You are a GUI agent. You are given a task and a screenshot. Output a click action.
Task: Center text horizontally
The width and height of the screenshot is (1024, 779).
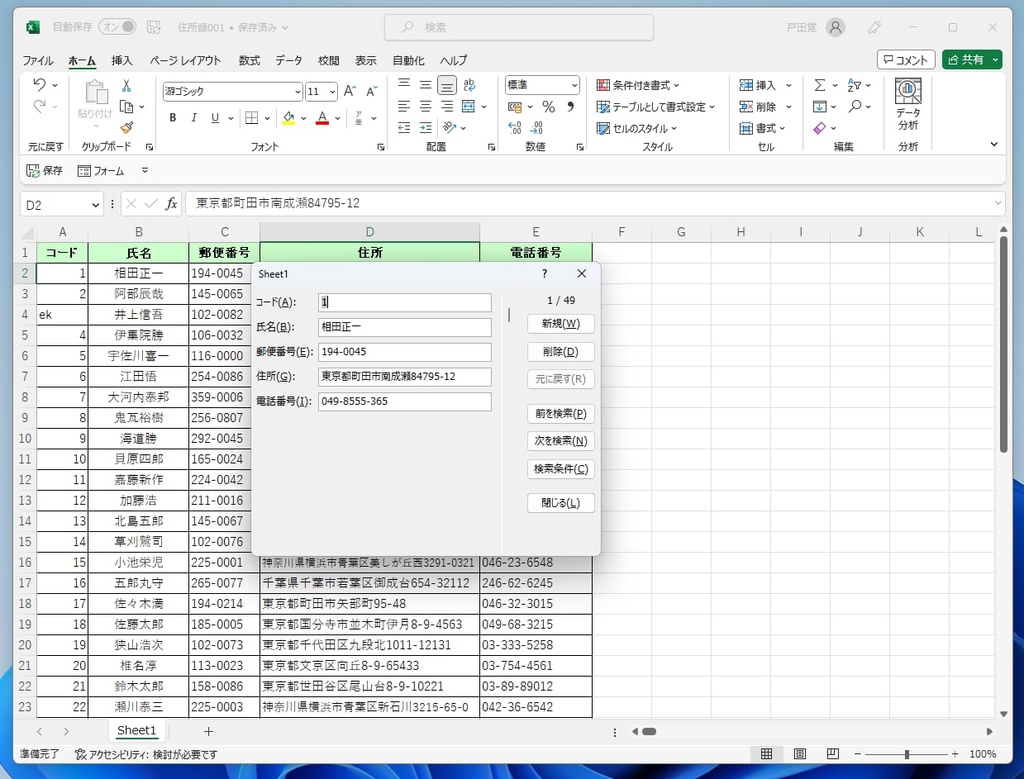click(x=426, y=106)
